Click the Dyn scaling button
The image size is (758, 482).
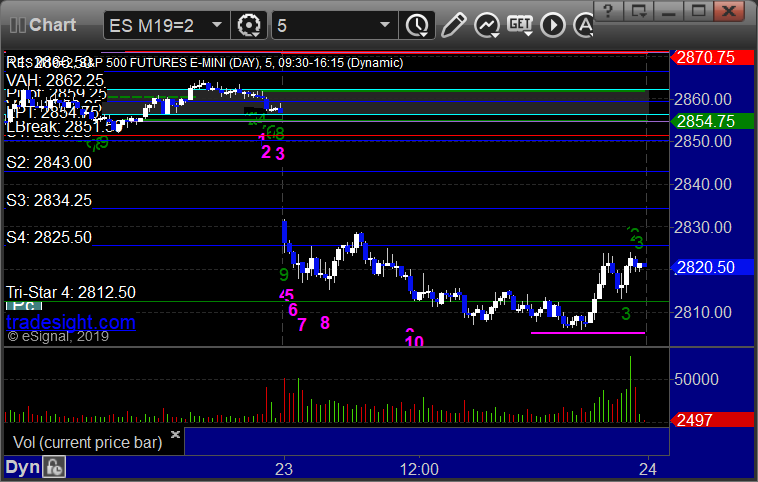click(22, 467)
